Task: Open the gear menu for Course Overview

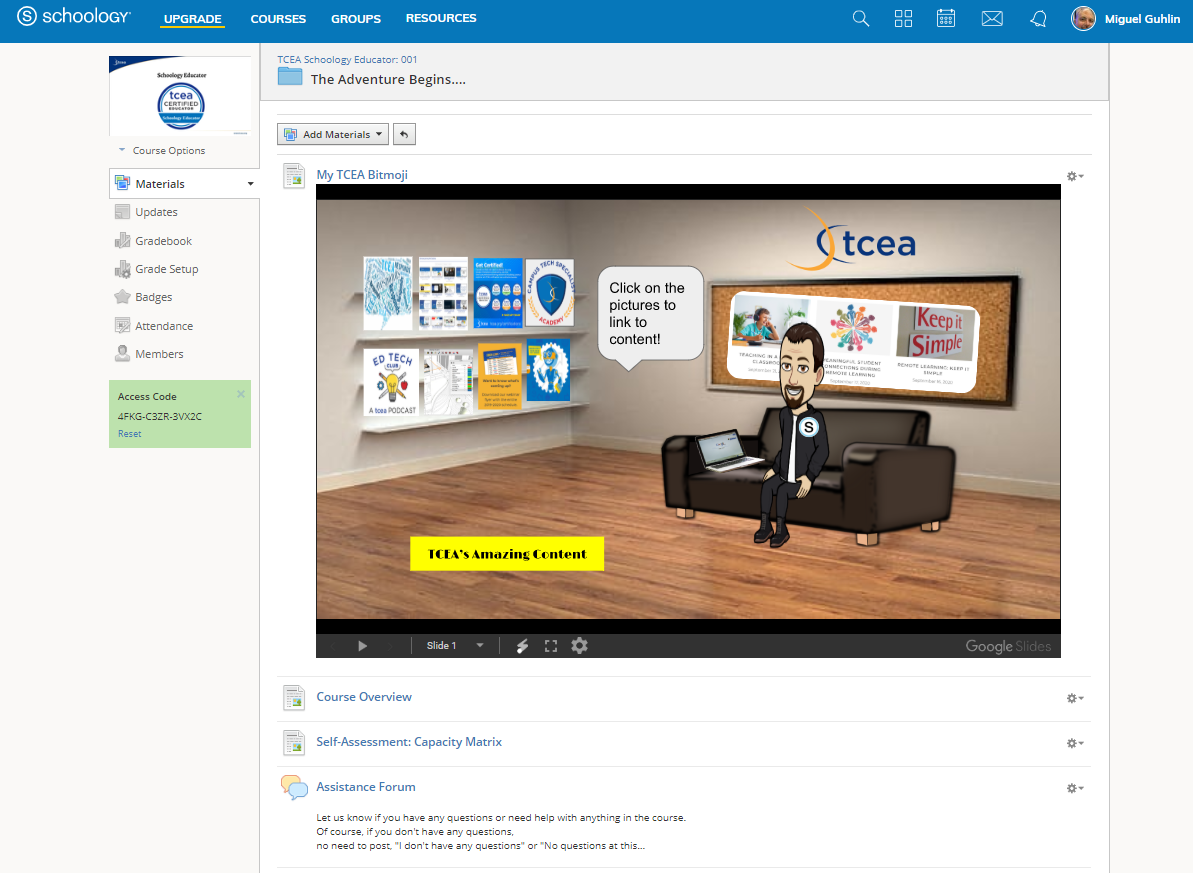Action: coord(1074,698)
